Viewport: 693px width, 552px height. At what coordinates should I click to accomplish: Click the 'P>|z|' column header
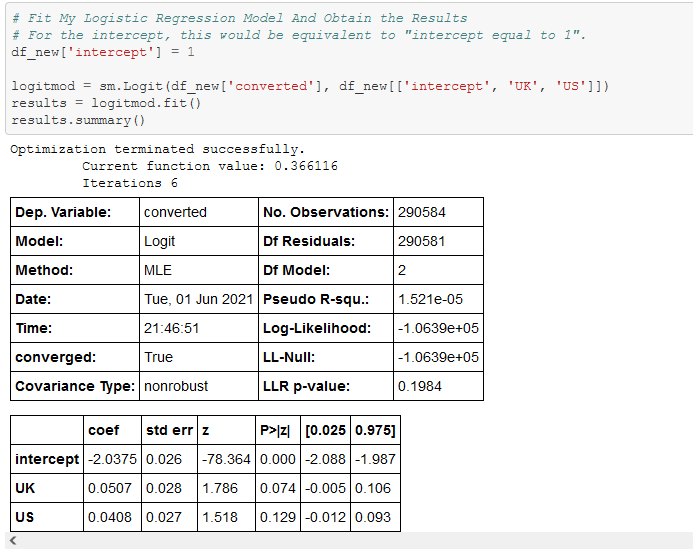278,430
